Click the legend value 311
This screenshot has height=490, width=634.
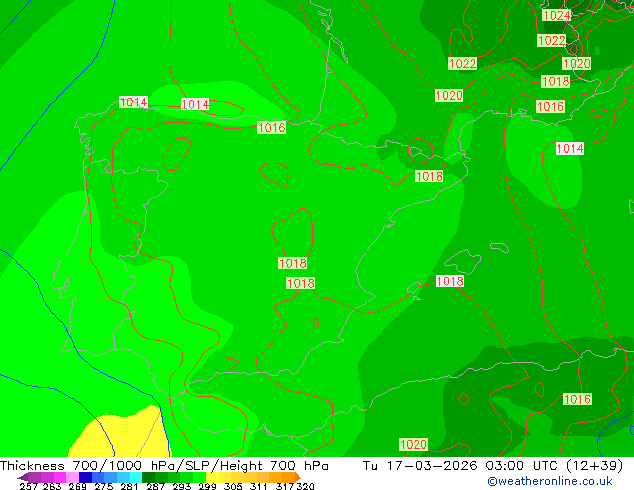(259, 486)
